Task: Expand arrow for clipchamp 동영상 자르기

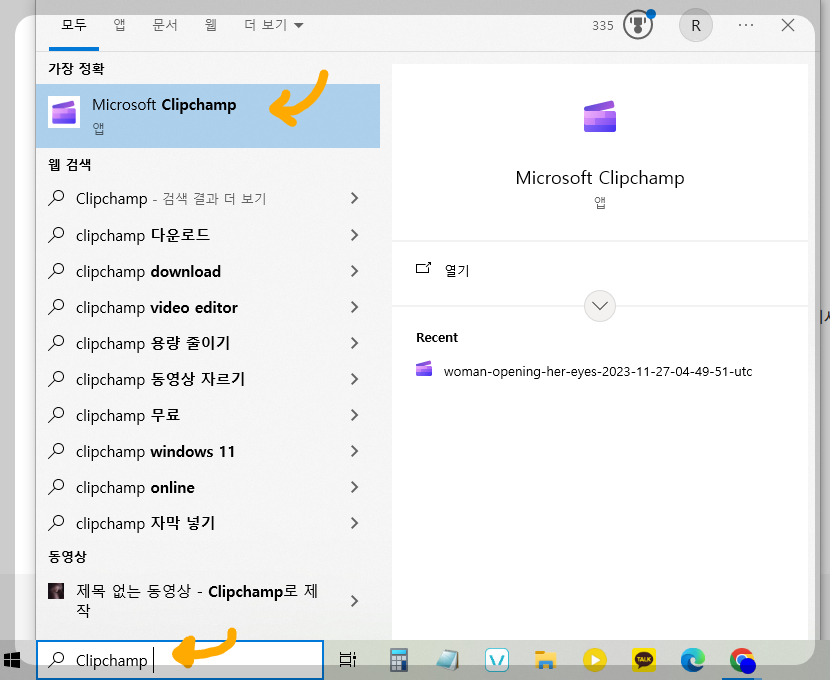Action: coord(355,379)
